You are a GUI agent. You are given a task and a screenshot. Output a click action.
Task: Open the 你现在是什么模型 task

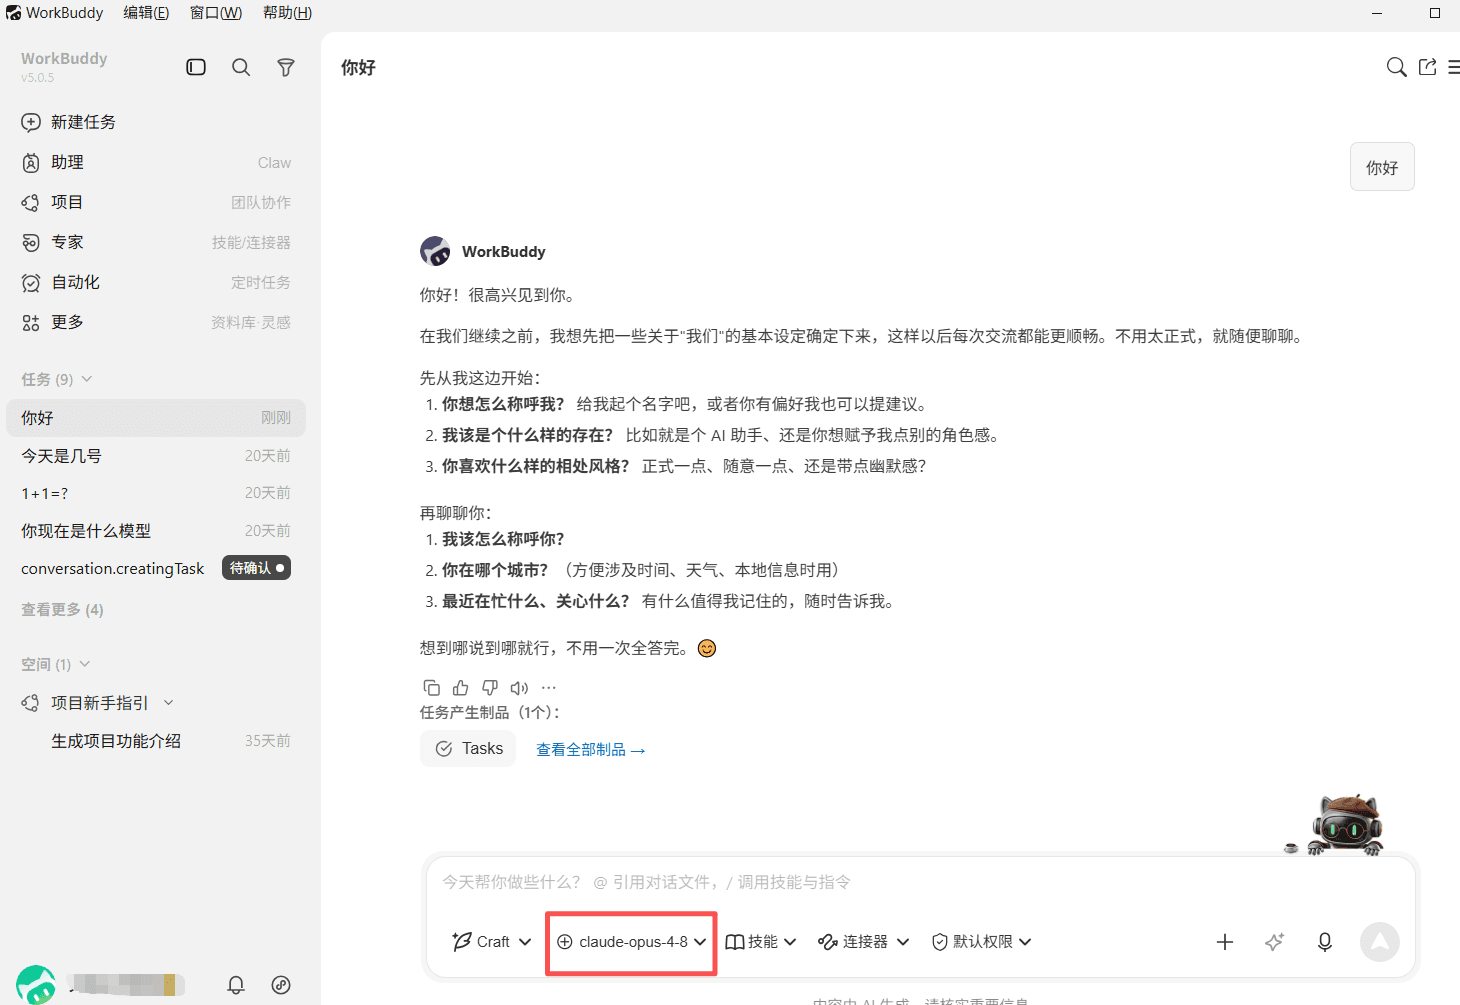[156, 531]
